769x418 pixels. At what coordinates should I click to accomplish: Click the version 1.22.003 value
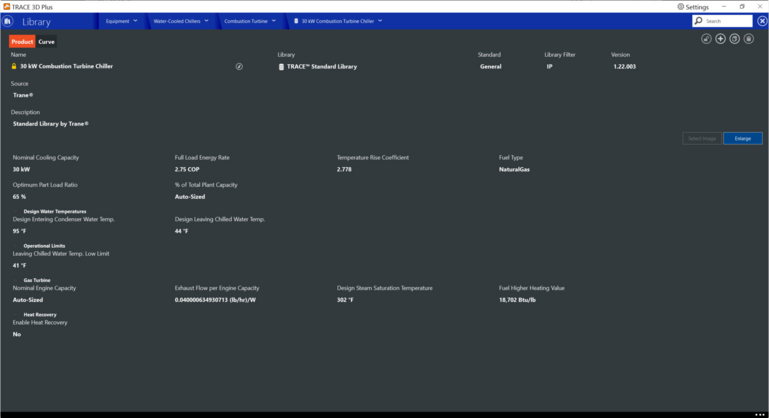coord(624,67)
